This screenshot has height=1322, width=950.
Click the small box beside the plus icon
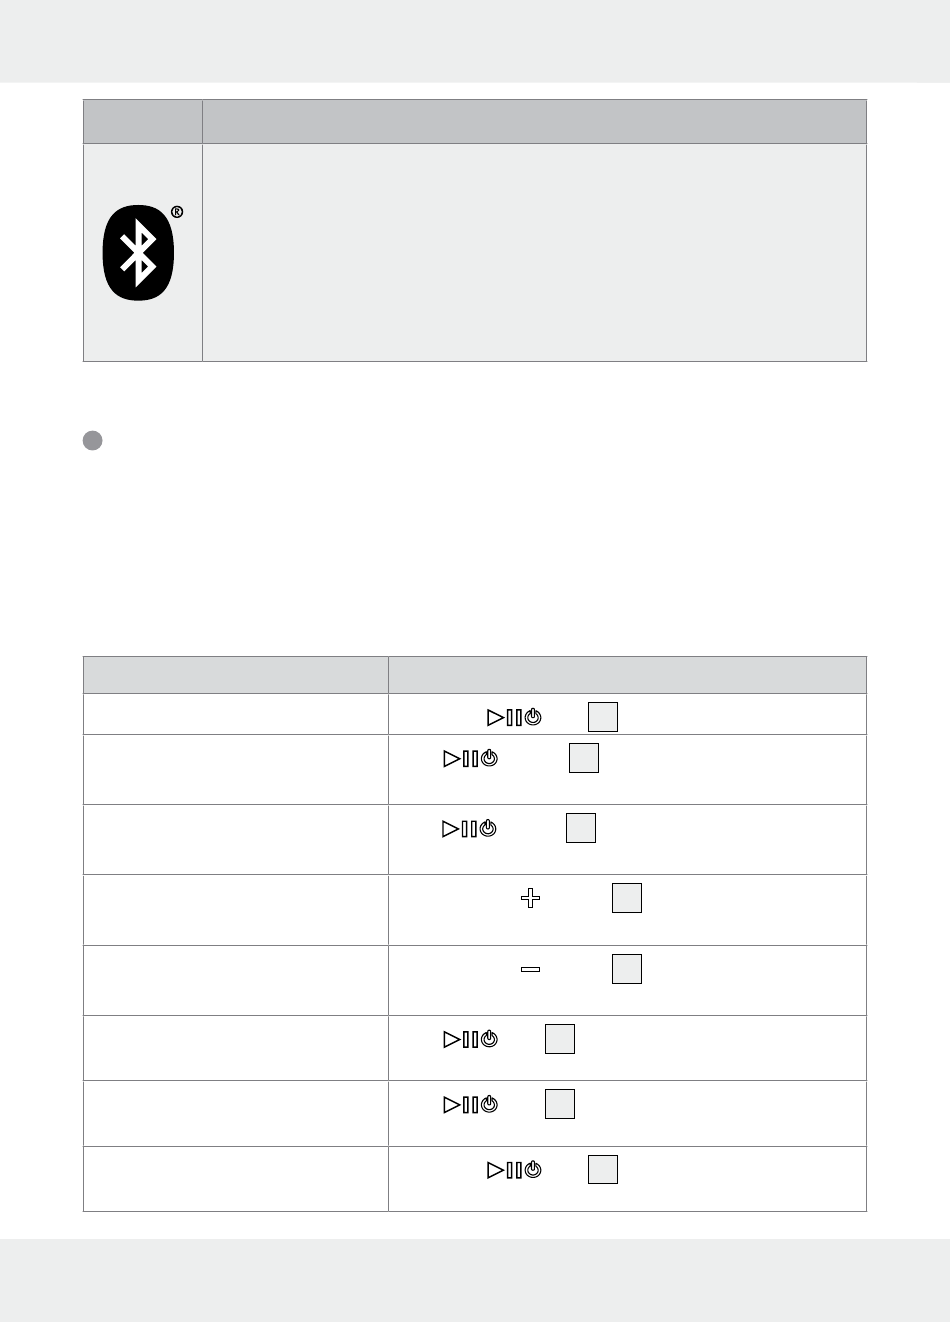(627, 898)
